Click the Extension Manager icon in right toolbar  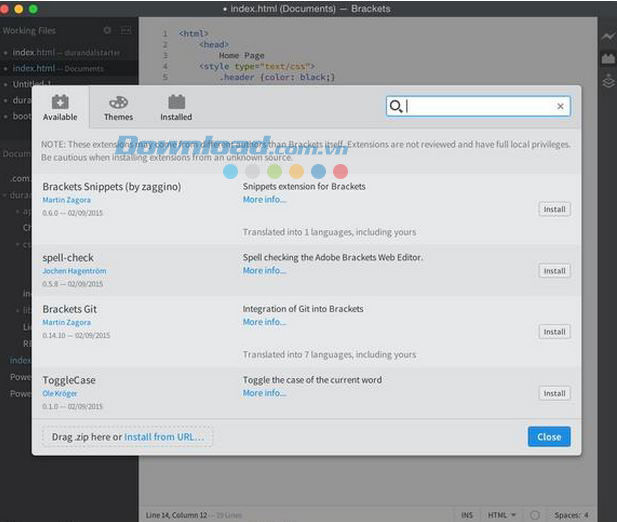point(608,59)
